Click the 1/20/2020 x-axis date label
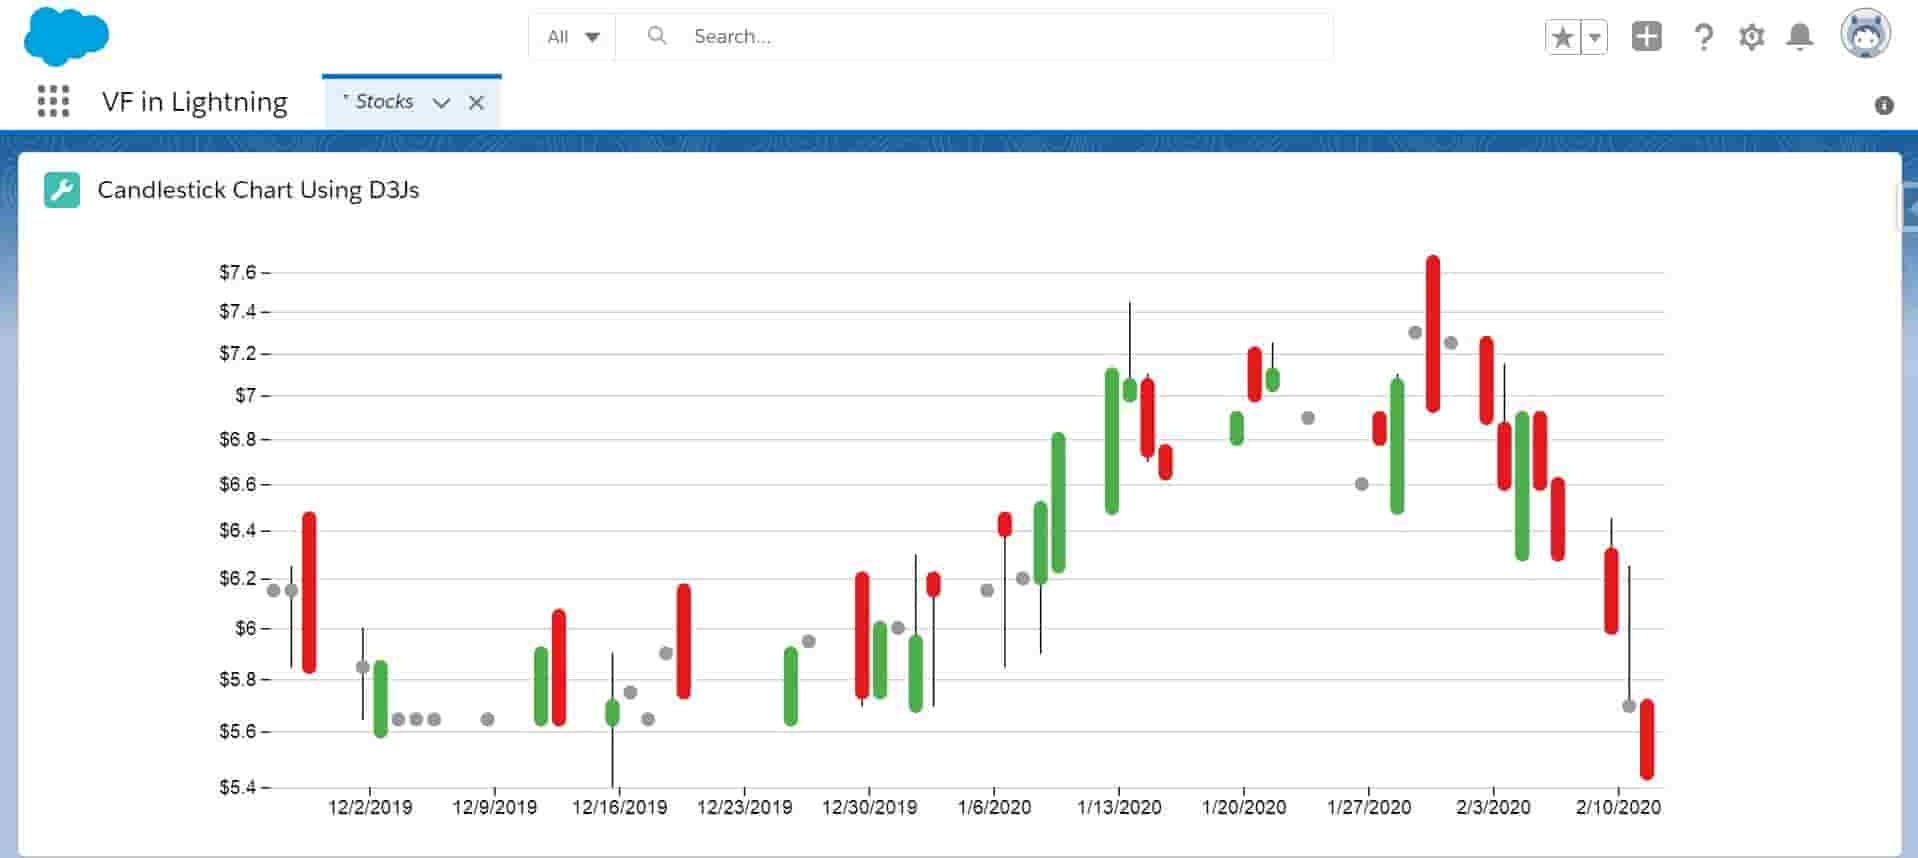This screenshot has width=1918, height=858. [1244, 807]
